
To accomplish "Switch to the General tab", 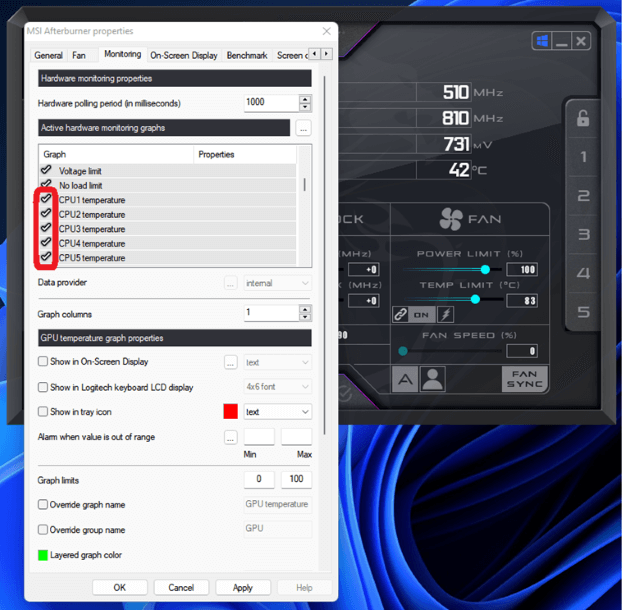I will coord(48,55).
